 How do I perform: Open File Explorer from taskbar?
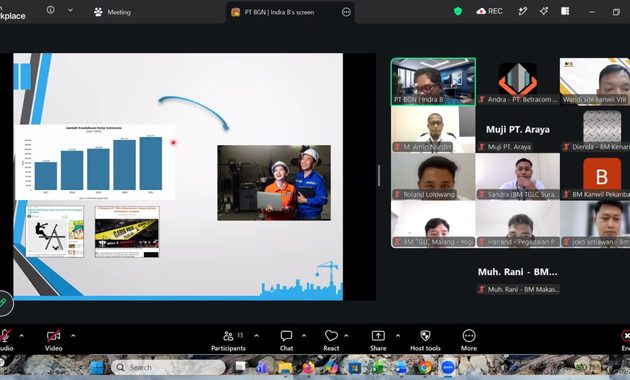click(x=284, y=368)
